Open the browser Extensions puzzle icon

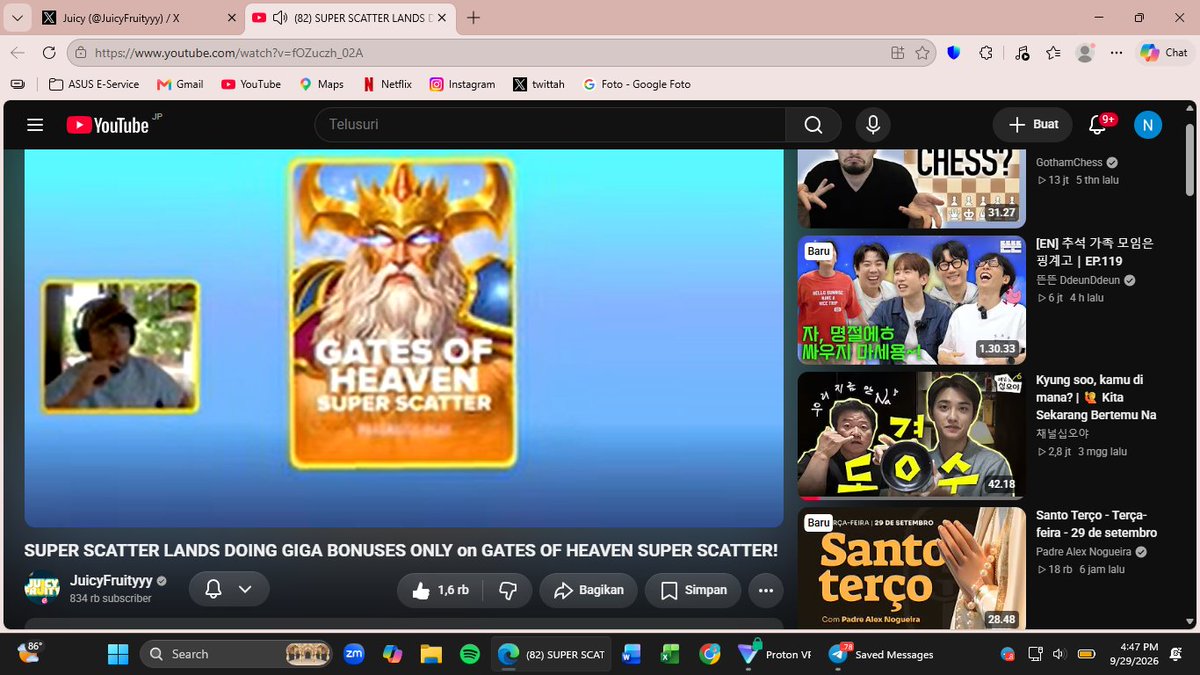(x=986, y=53)
